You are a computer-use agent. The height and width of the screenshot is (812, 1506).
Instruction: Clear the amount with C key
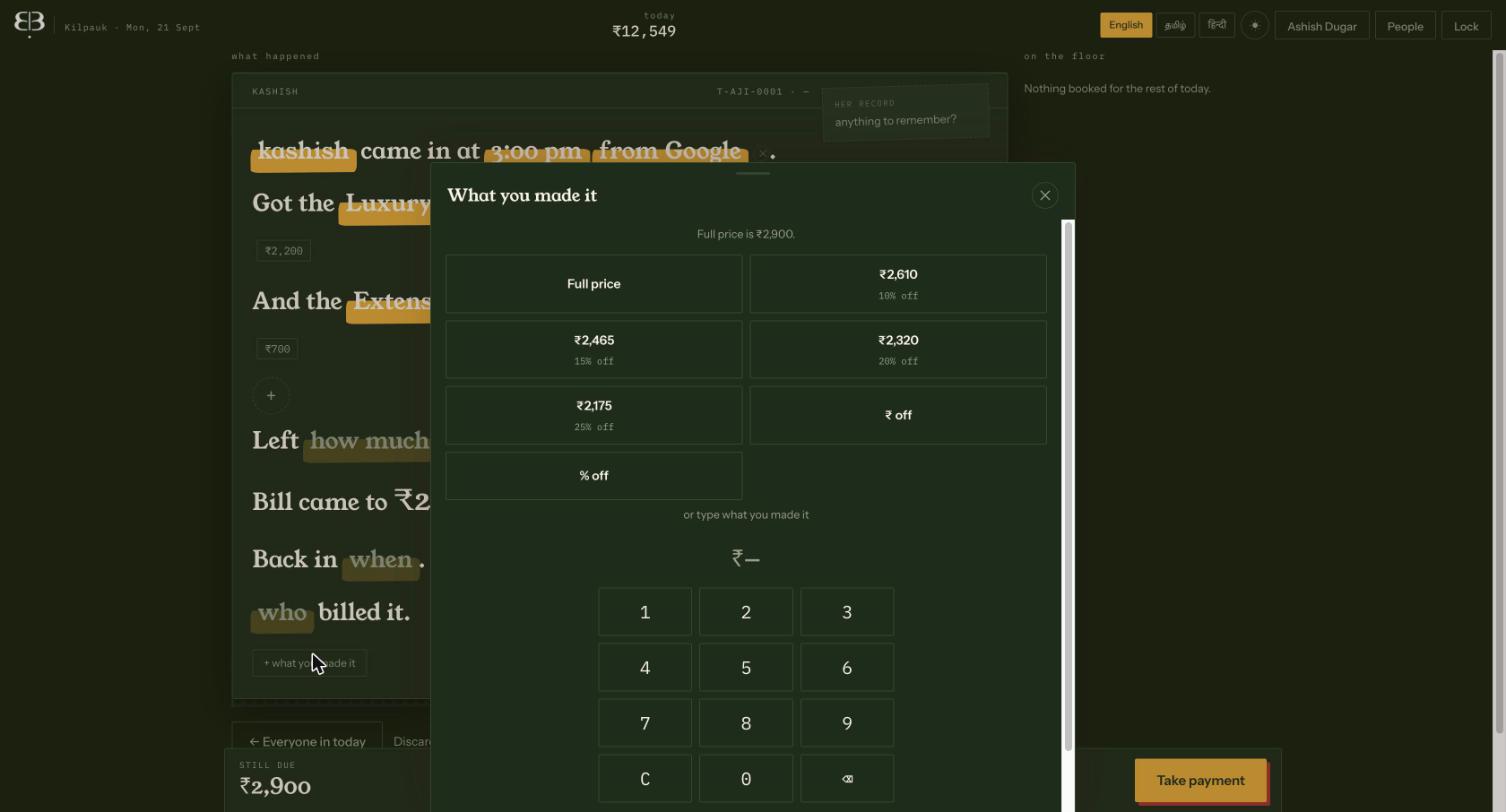[x=645, y=779]
